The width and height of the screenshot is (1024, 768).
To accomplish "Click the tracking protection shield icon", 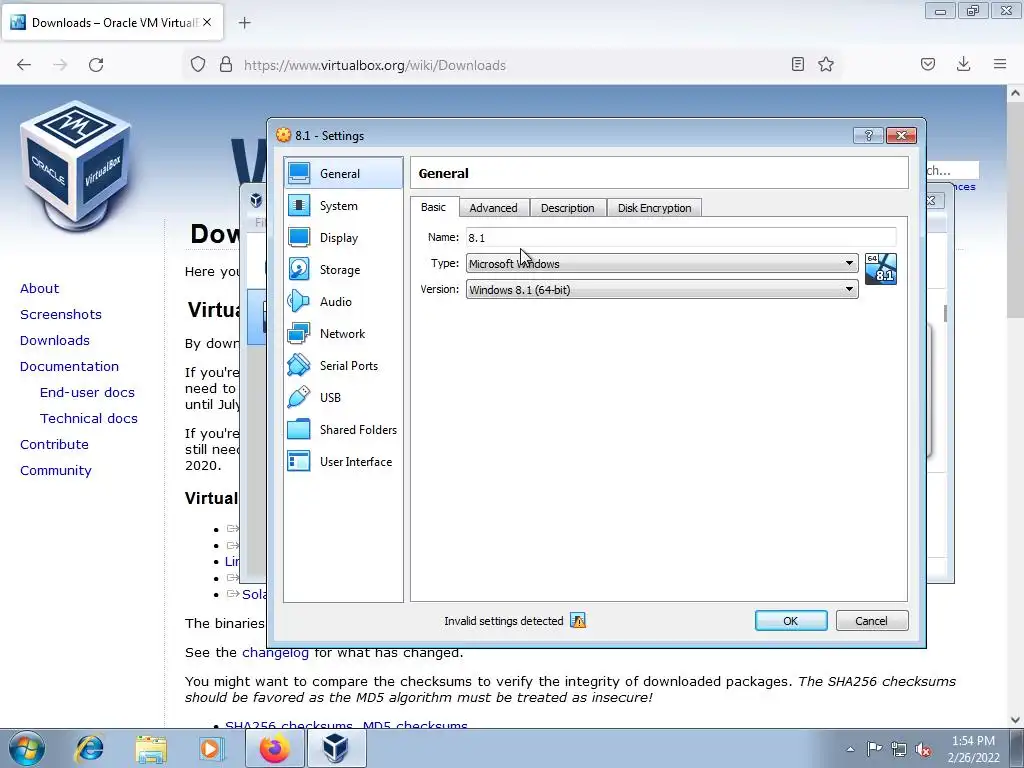I will (x=198, y=65).
